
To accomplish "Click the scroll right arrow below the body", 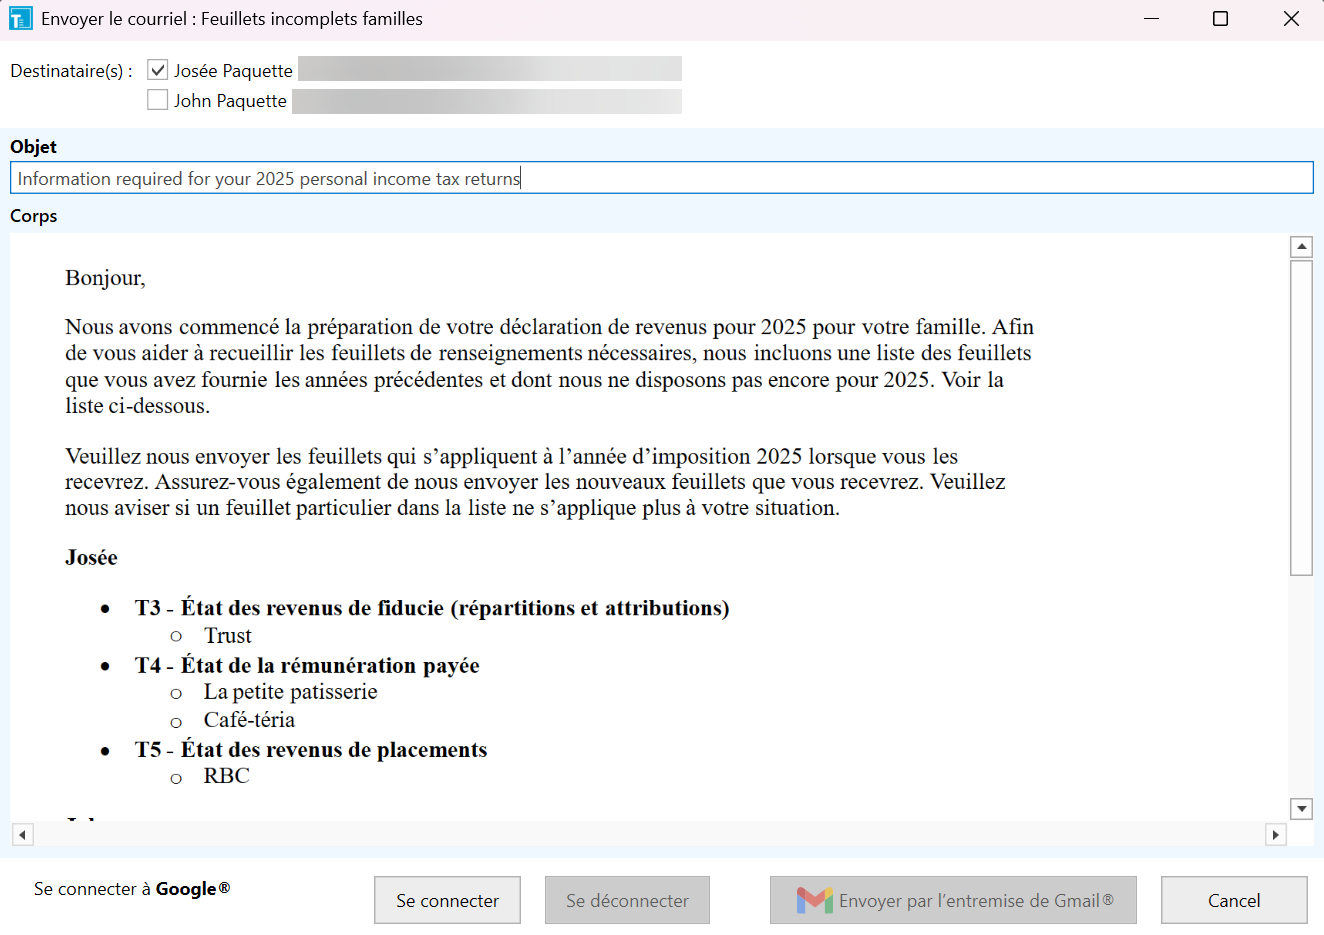I will coord(1275,834).
